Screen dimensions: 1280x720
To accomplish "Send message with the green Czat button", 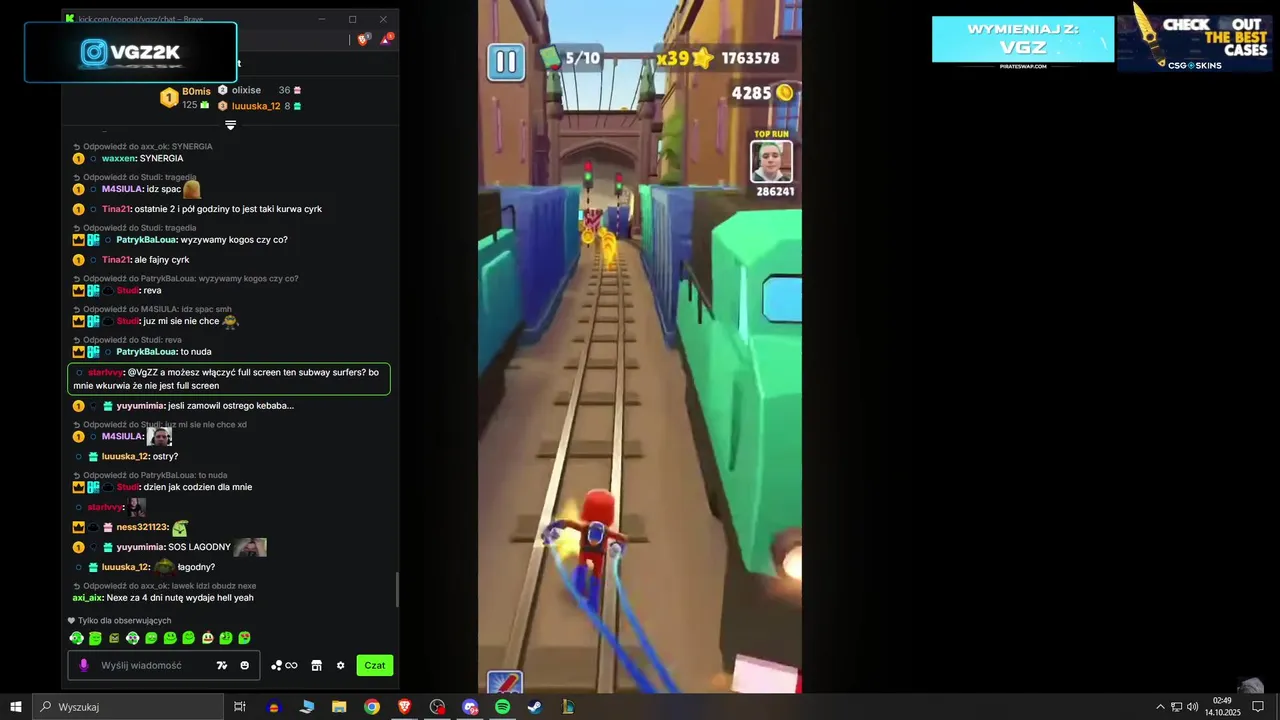I will pos(375,665).
